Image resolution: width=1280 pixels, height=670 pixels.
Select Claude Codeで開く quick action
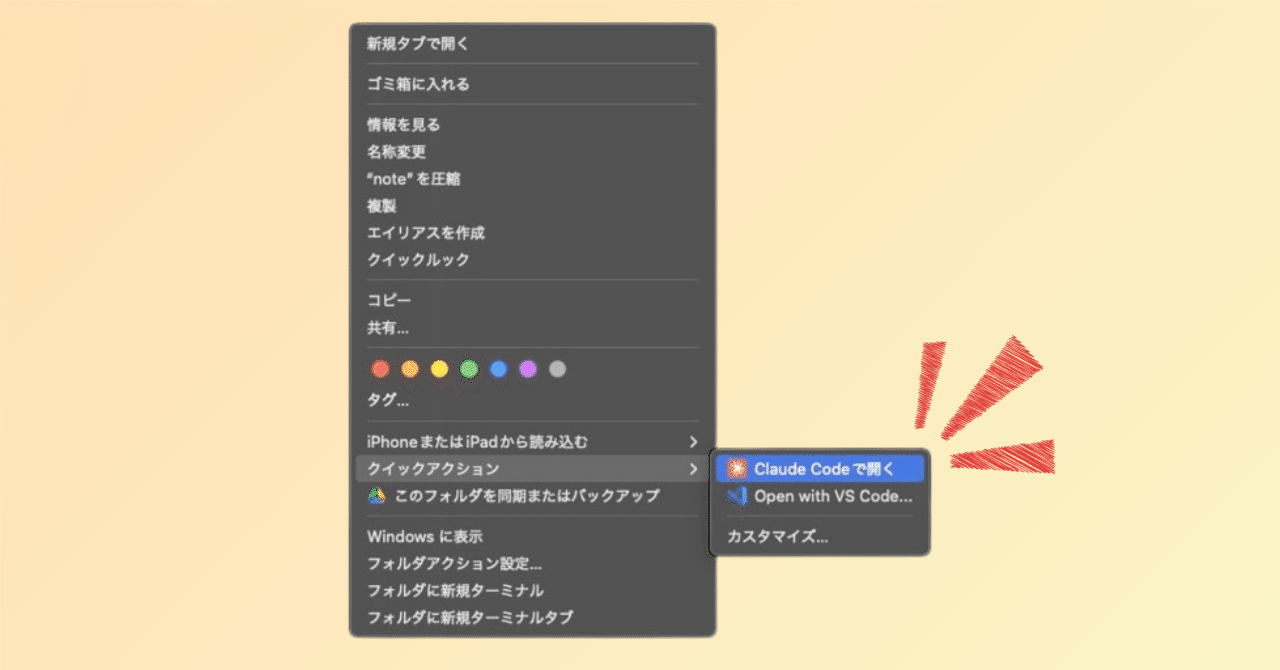click(x=820, y=469)
